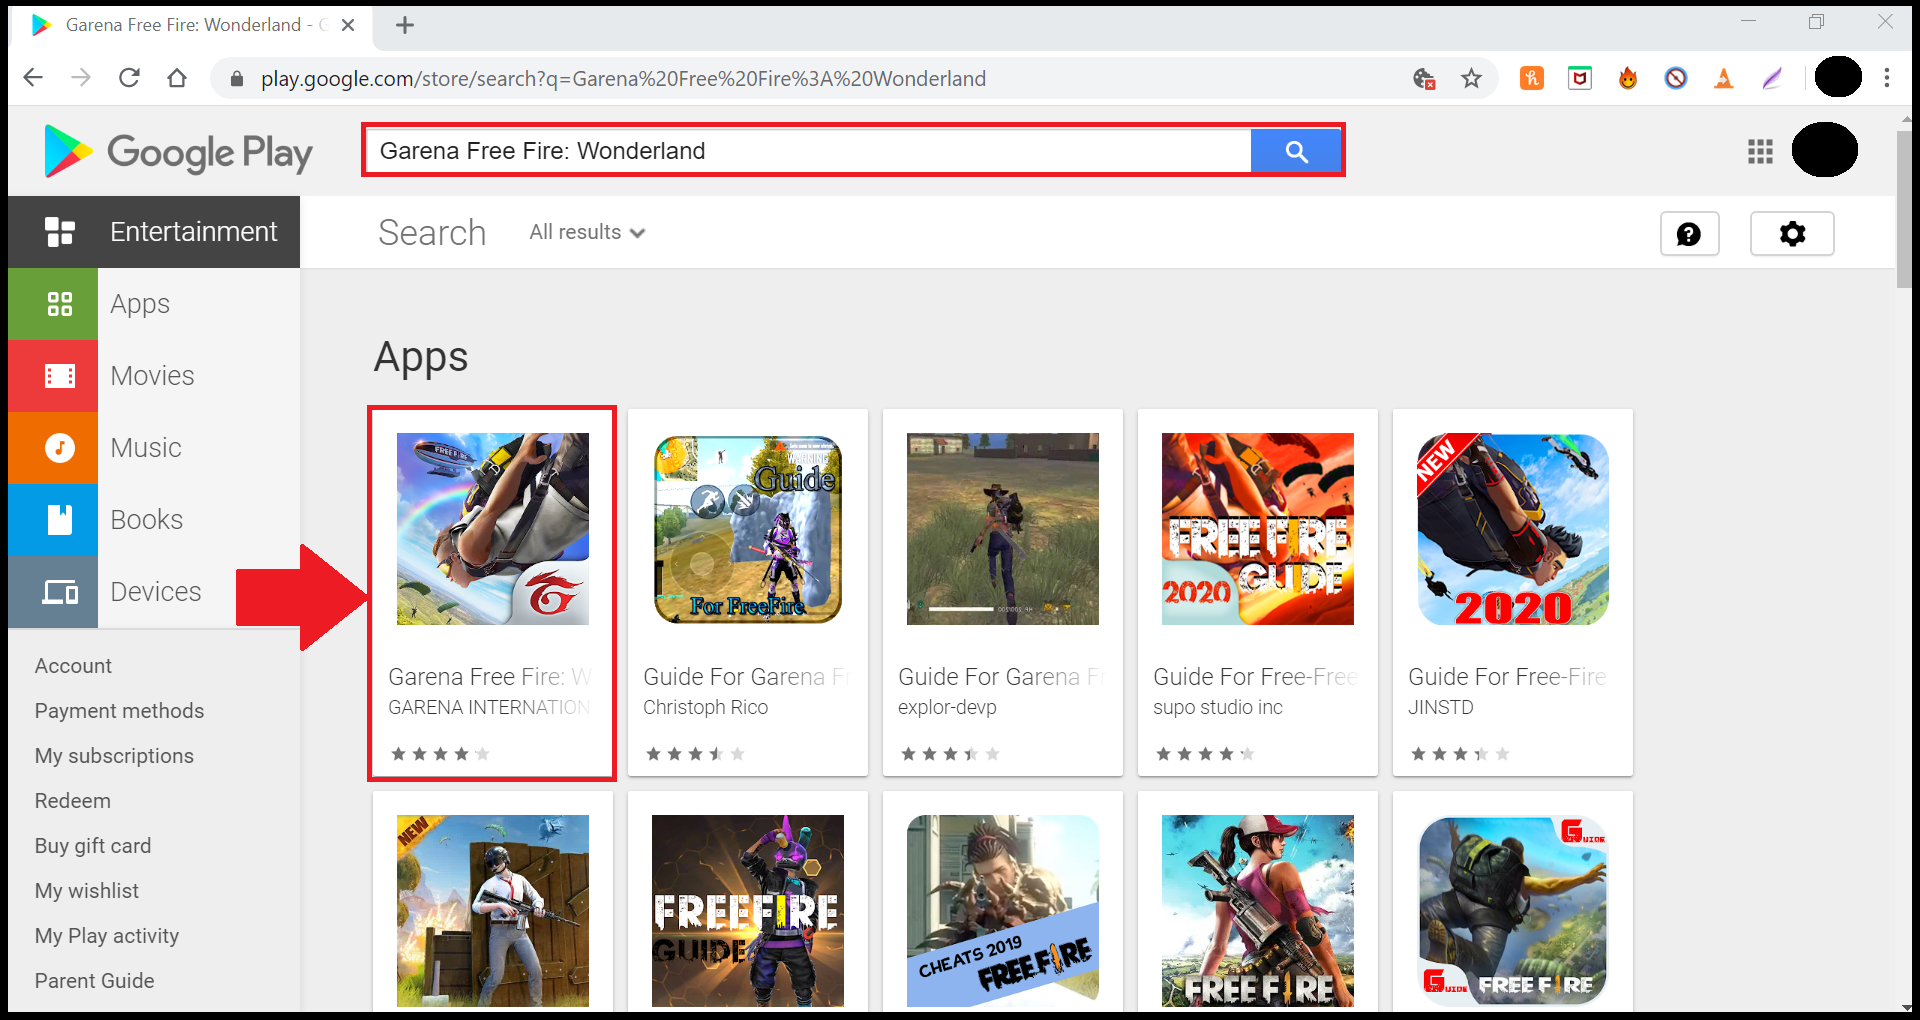This screenshot has width=1920, height=1020.
Task: Click the blue search magnifier button
Action: point(1296,151)
